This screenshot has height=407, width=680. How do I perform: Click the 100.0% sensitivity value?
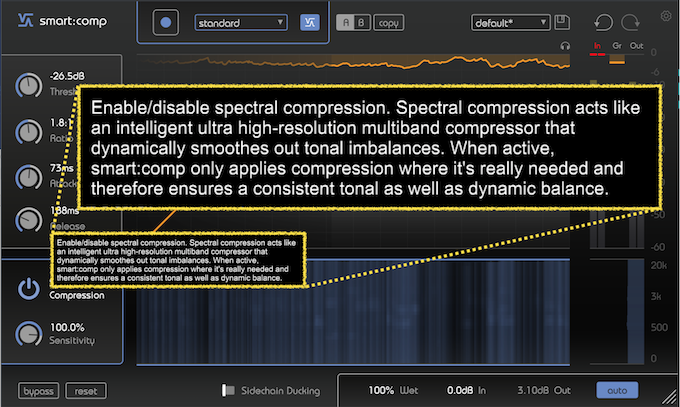67,327
